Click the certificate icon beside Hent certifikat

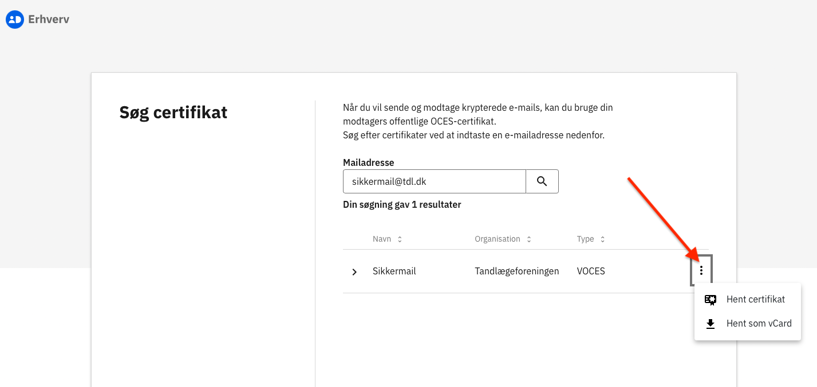point(710,299)
